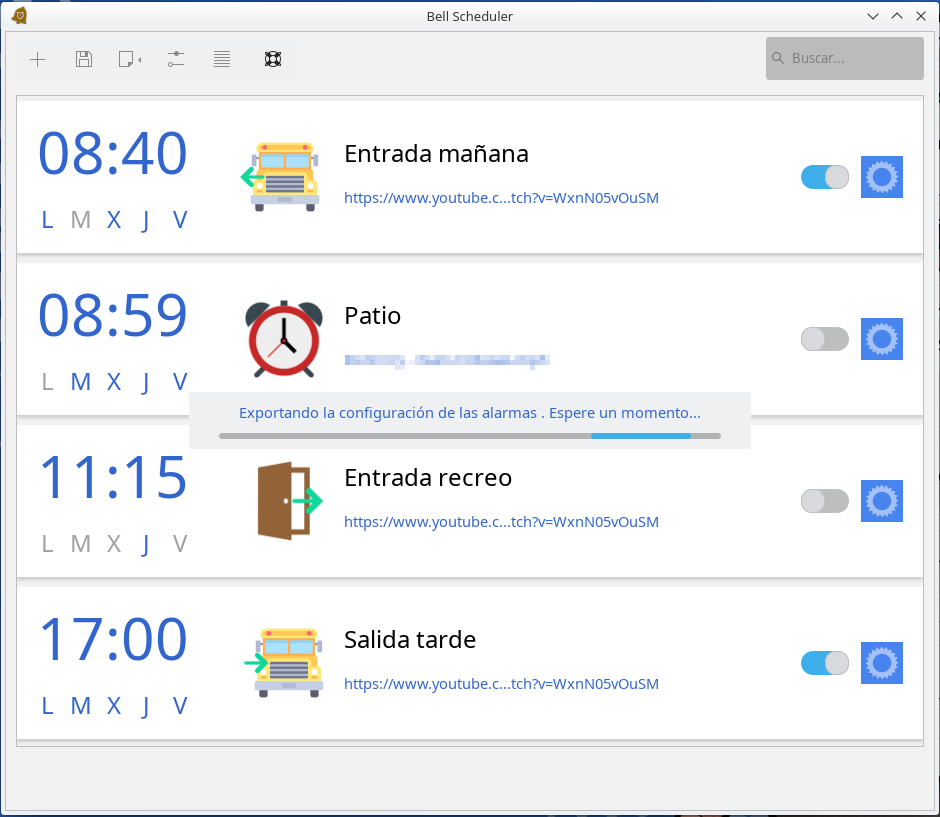940x817 pixels.
Task: Open the YouTube link under Entrada mañana
Action: pos(501,198)
